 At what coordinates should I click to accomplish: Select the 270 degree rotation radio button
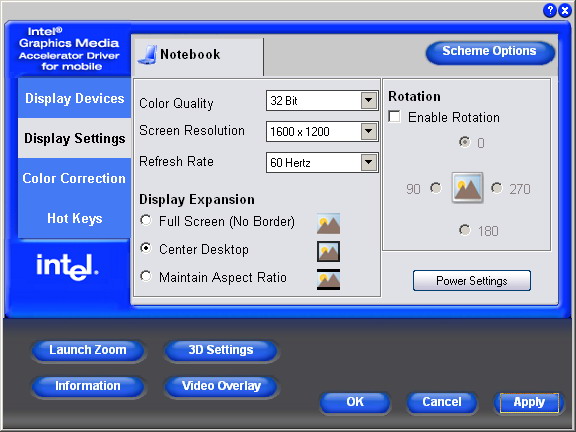pos(497,188)
